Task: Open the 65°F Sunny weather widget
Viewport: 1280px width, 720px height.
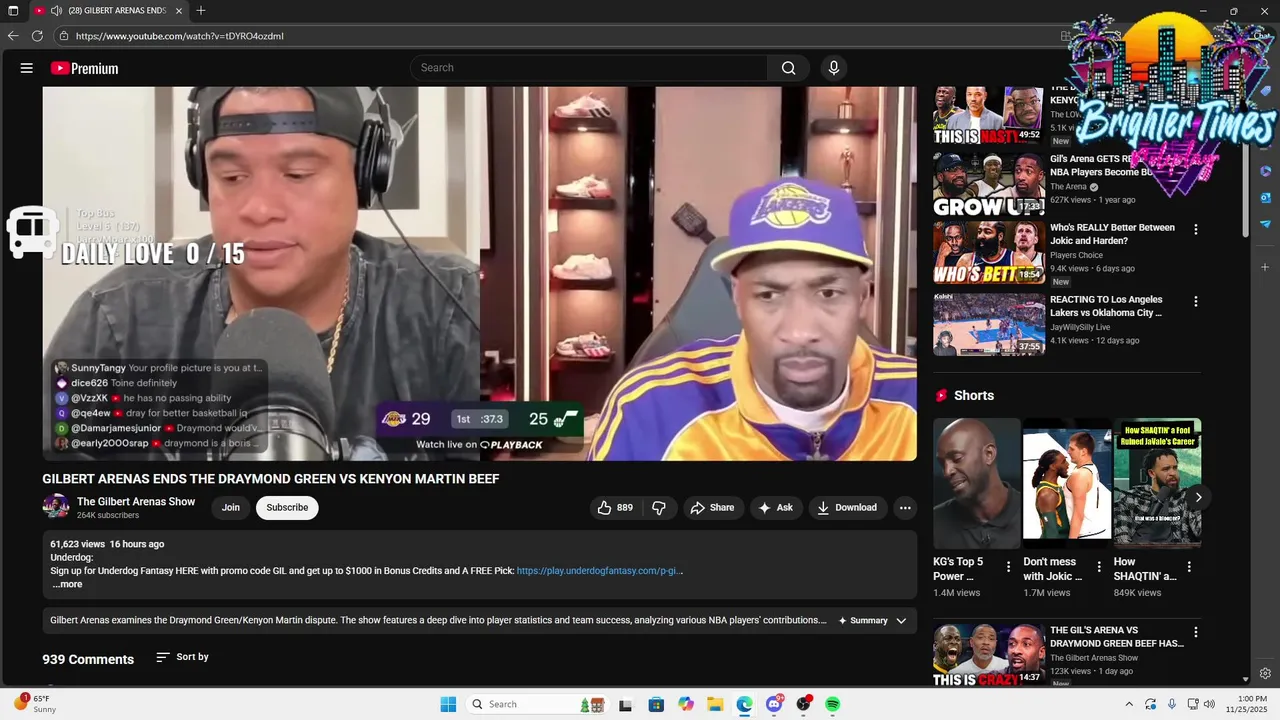Action: pos(36,703)
